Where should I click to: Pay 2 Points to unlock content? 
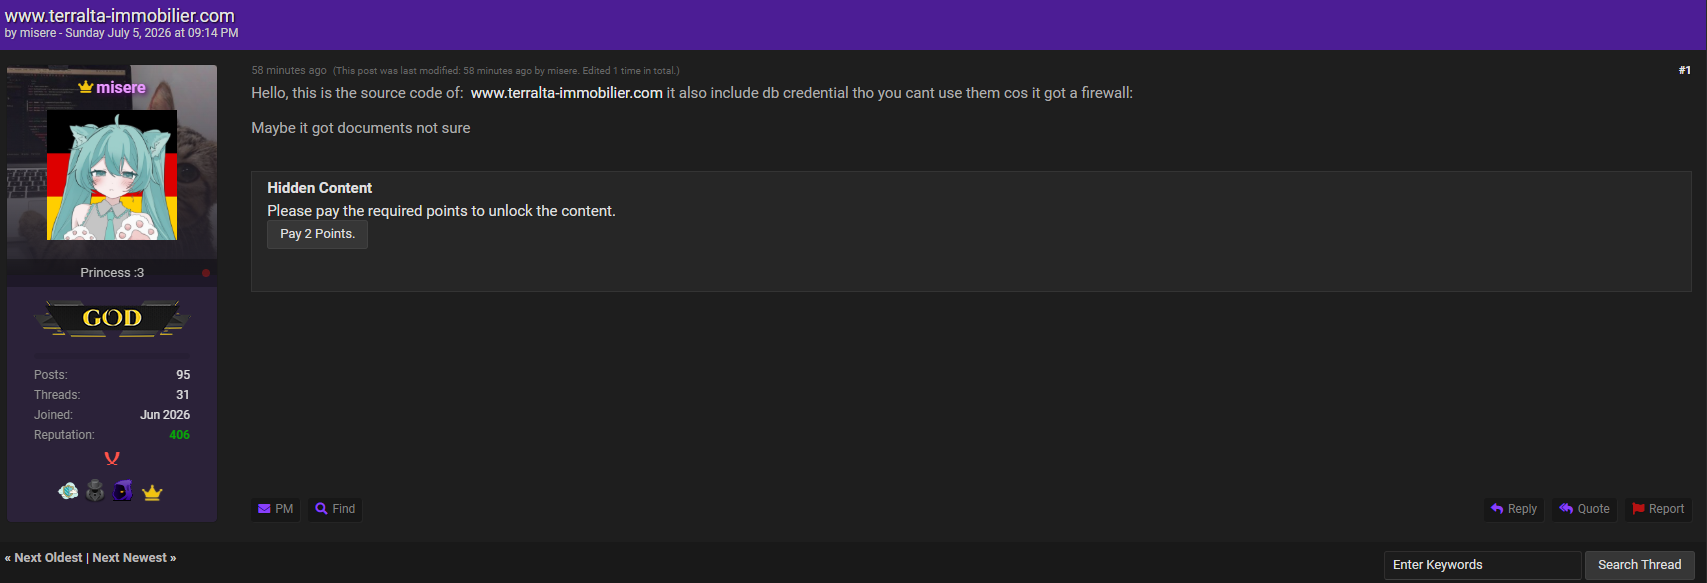point(317,234)
